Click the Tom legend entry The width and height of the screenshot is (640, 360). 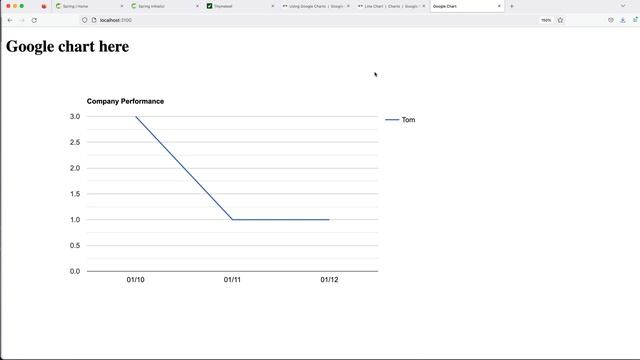pos(400,120)
